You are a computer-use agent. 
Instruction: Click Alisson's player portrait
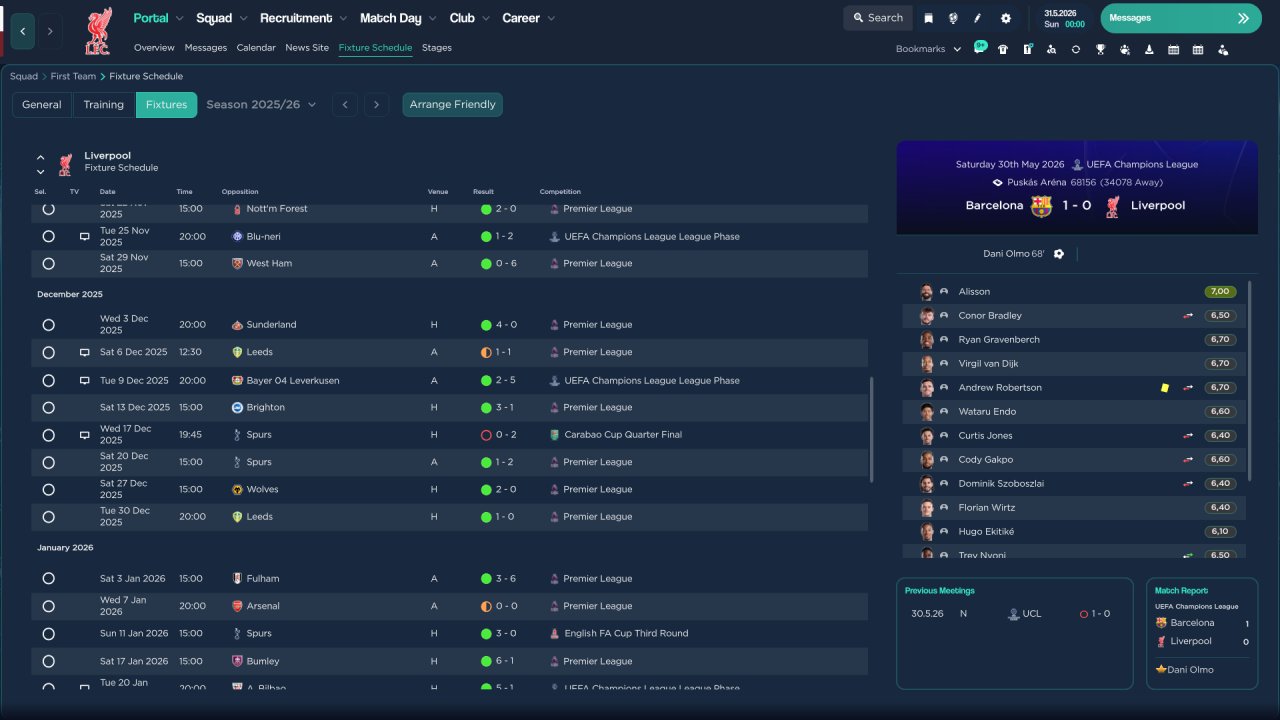[927, 292]
